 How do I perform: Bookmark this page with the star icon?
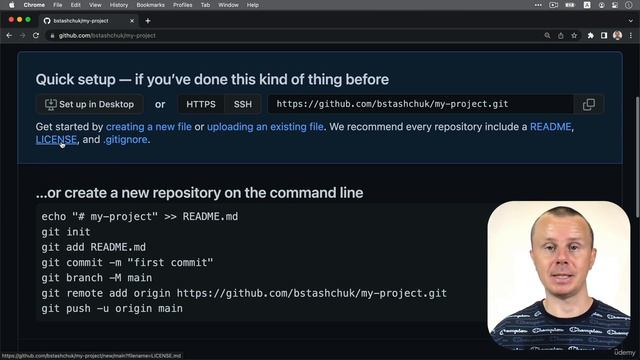pos(574,36)
